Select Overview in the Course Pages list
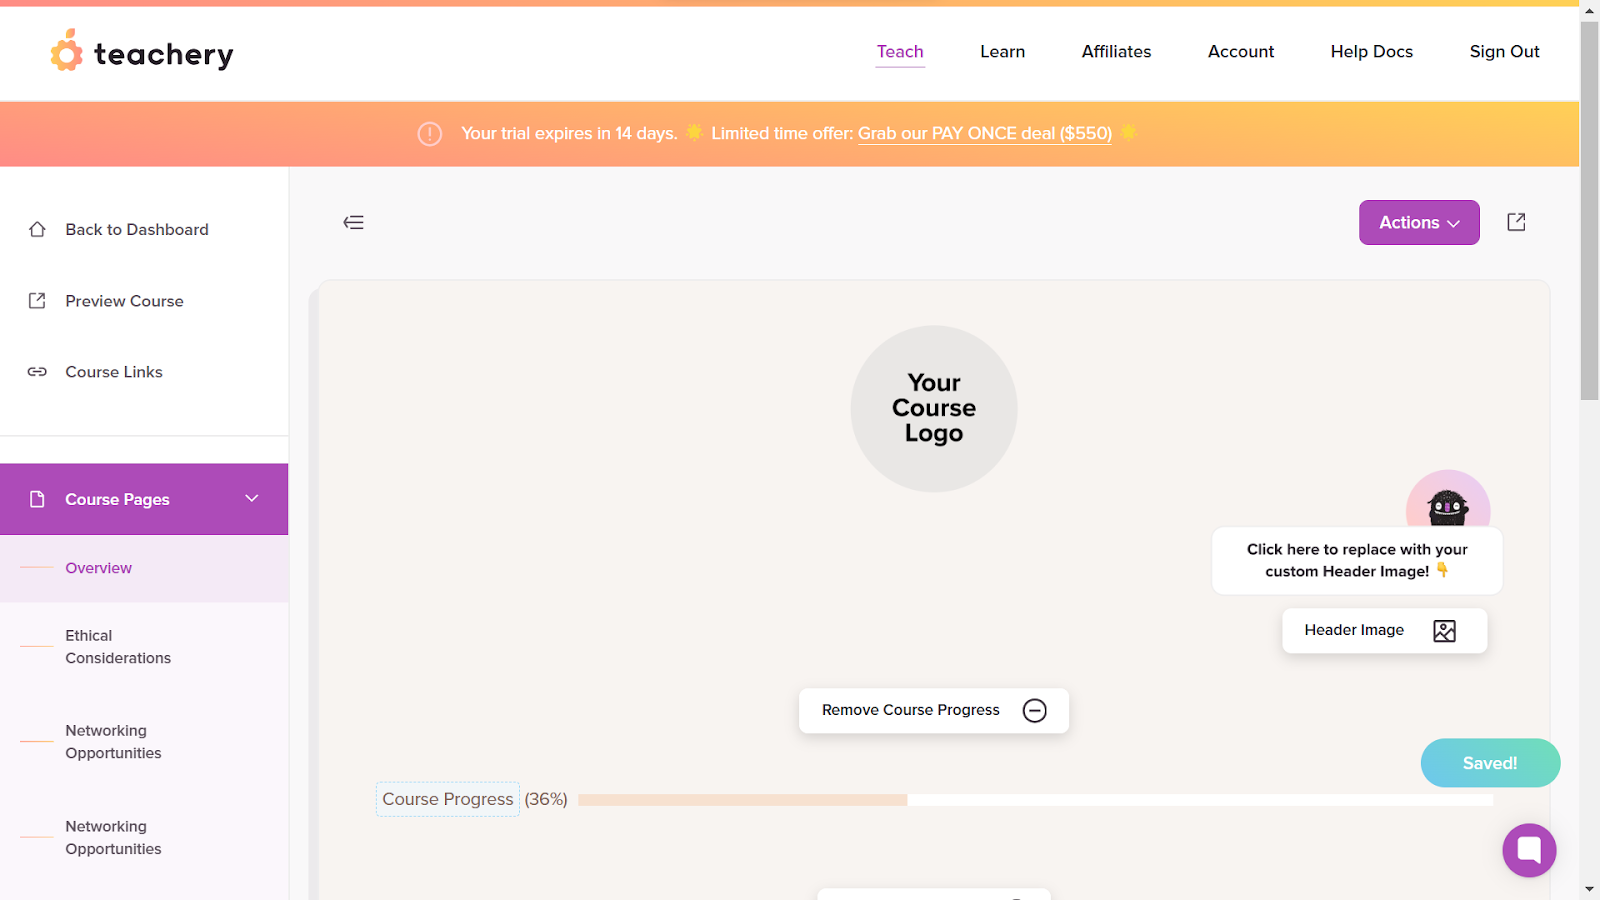The image size is (1600, 900). tap(98, 567)
